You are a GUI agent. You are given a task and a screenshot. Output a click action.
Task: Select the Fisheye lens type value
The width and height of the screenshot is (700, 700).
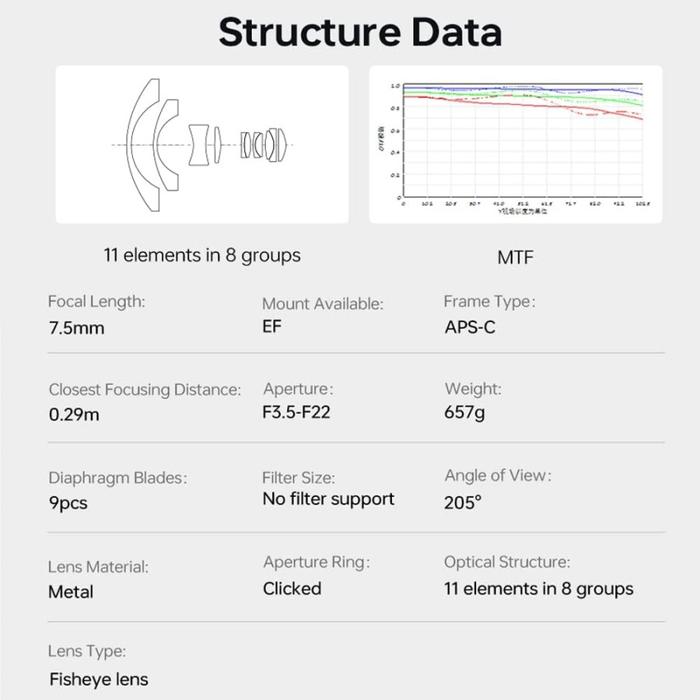click(x=99, y=679)
